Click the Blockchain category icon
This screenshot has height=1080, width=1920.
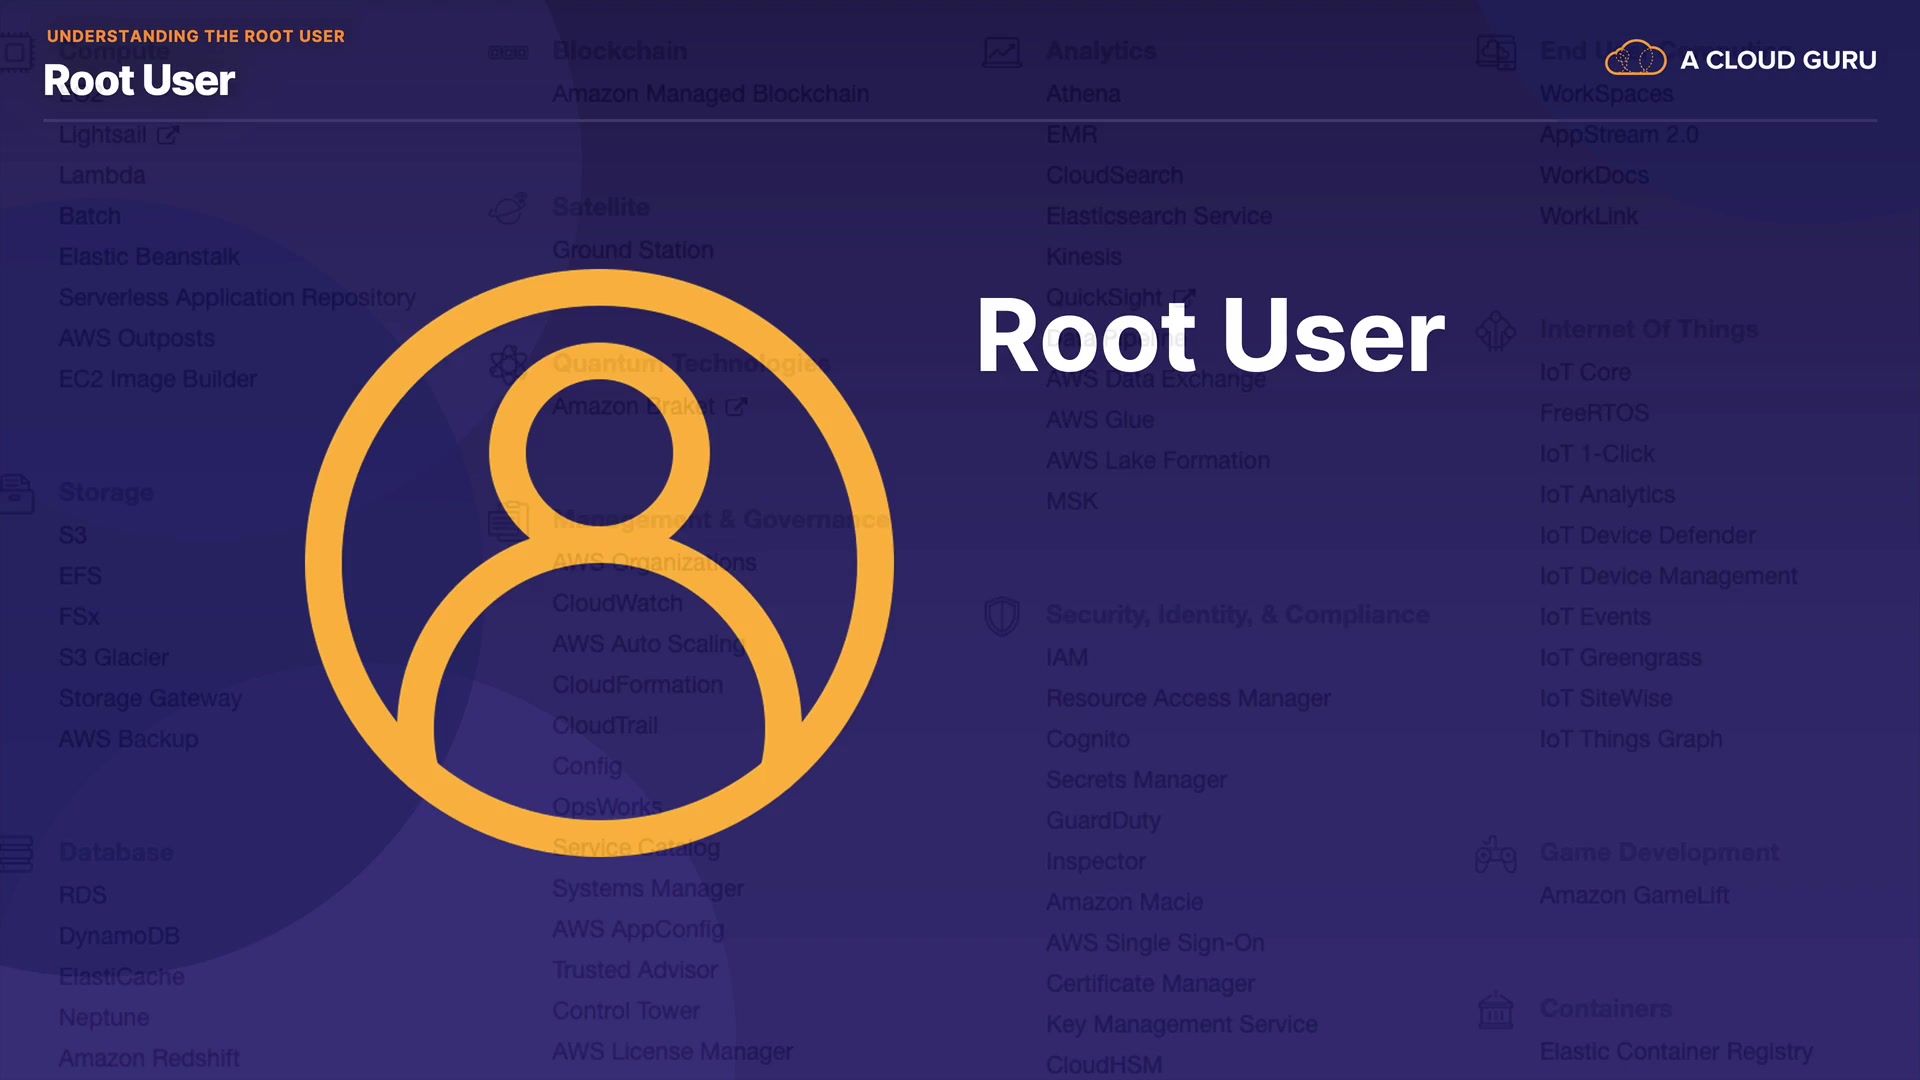(508, 52)
